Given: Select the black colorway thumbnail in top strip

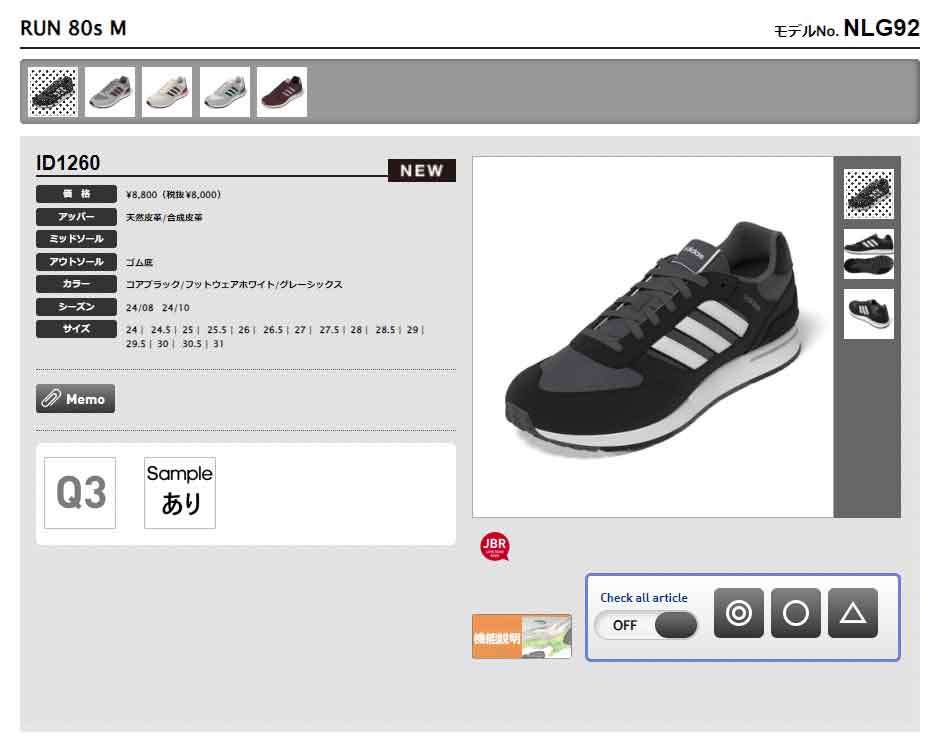Looking at the screenshot, I should (53, 92).
